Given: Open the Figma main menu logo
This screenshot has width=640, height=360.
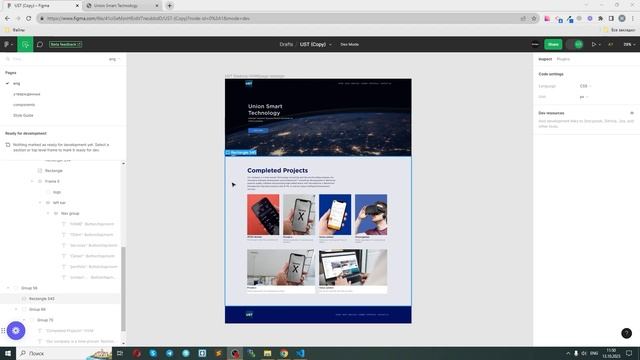Looking at the screenshot, I should tap(7, 44).
